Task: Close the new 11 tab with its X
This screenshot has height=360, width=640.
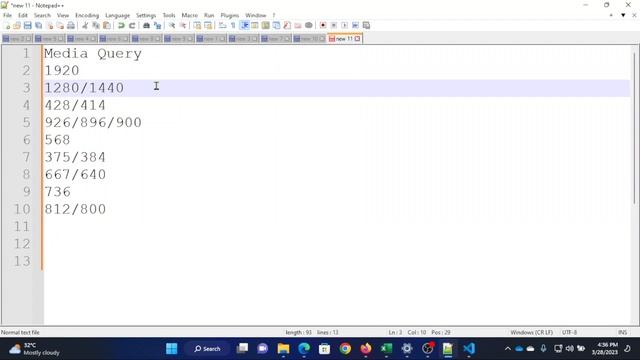Action: pos(358,39)
